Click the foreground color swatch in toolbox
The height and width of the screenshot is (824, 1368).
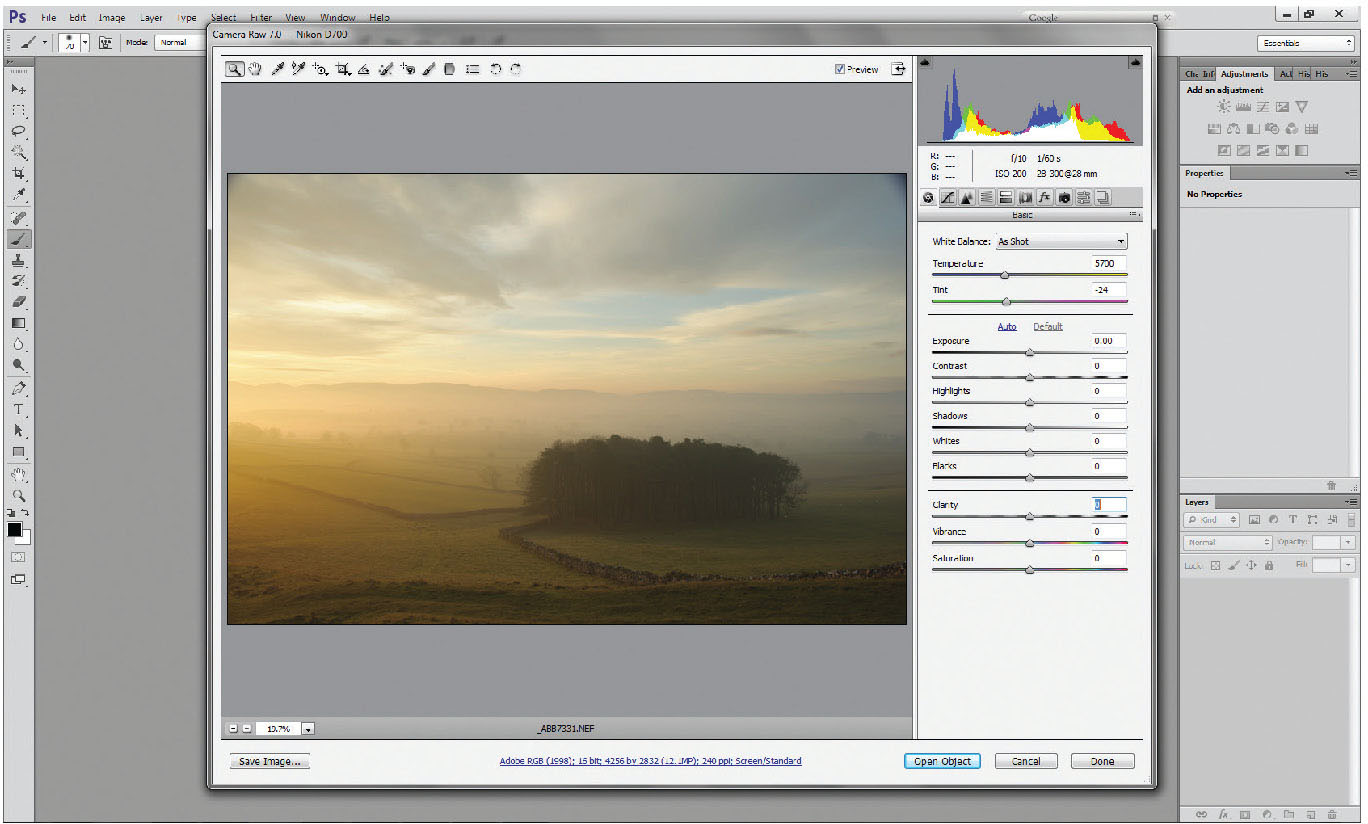point(15,530)
